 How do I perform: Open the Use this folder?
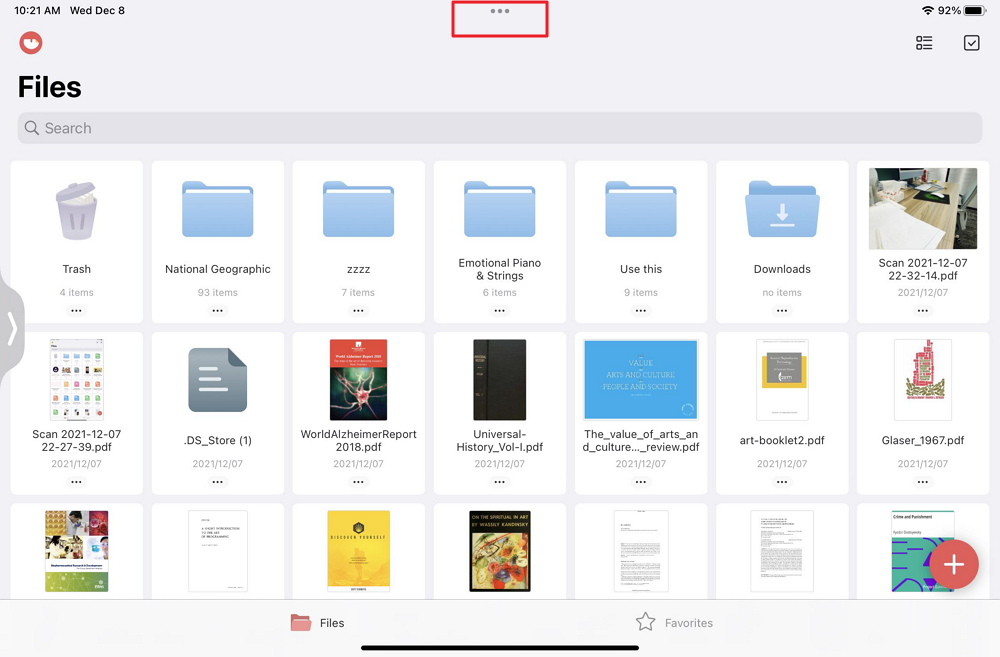(x=641, y=209)
